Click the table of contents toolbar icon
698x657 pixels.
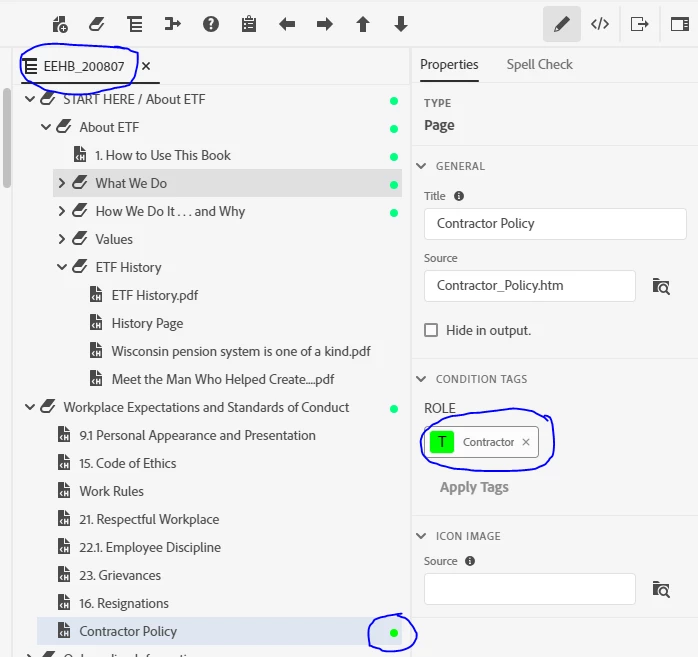[x=134, y=24]
